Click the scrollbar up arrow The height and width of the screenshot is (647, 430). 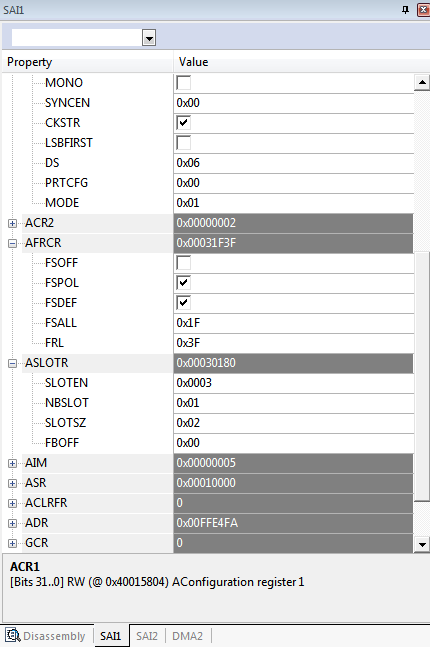(422, 83)
